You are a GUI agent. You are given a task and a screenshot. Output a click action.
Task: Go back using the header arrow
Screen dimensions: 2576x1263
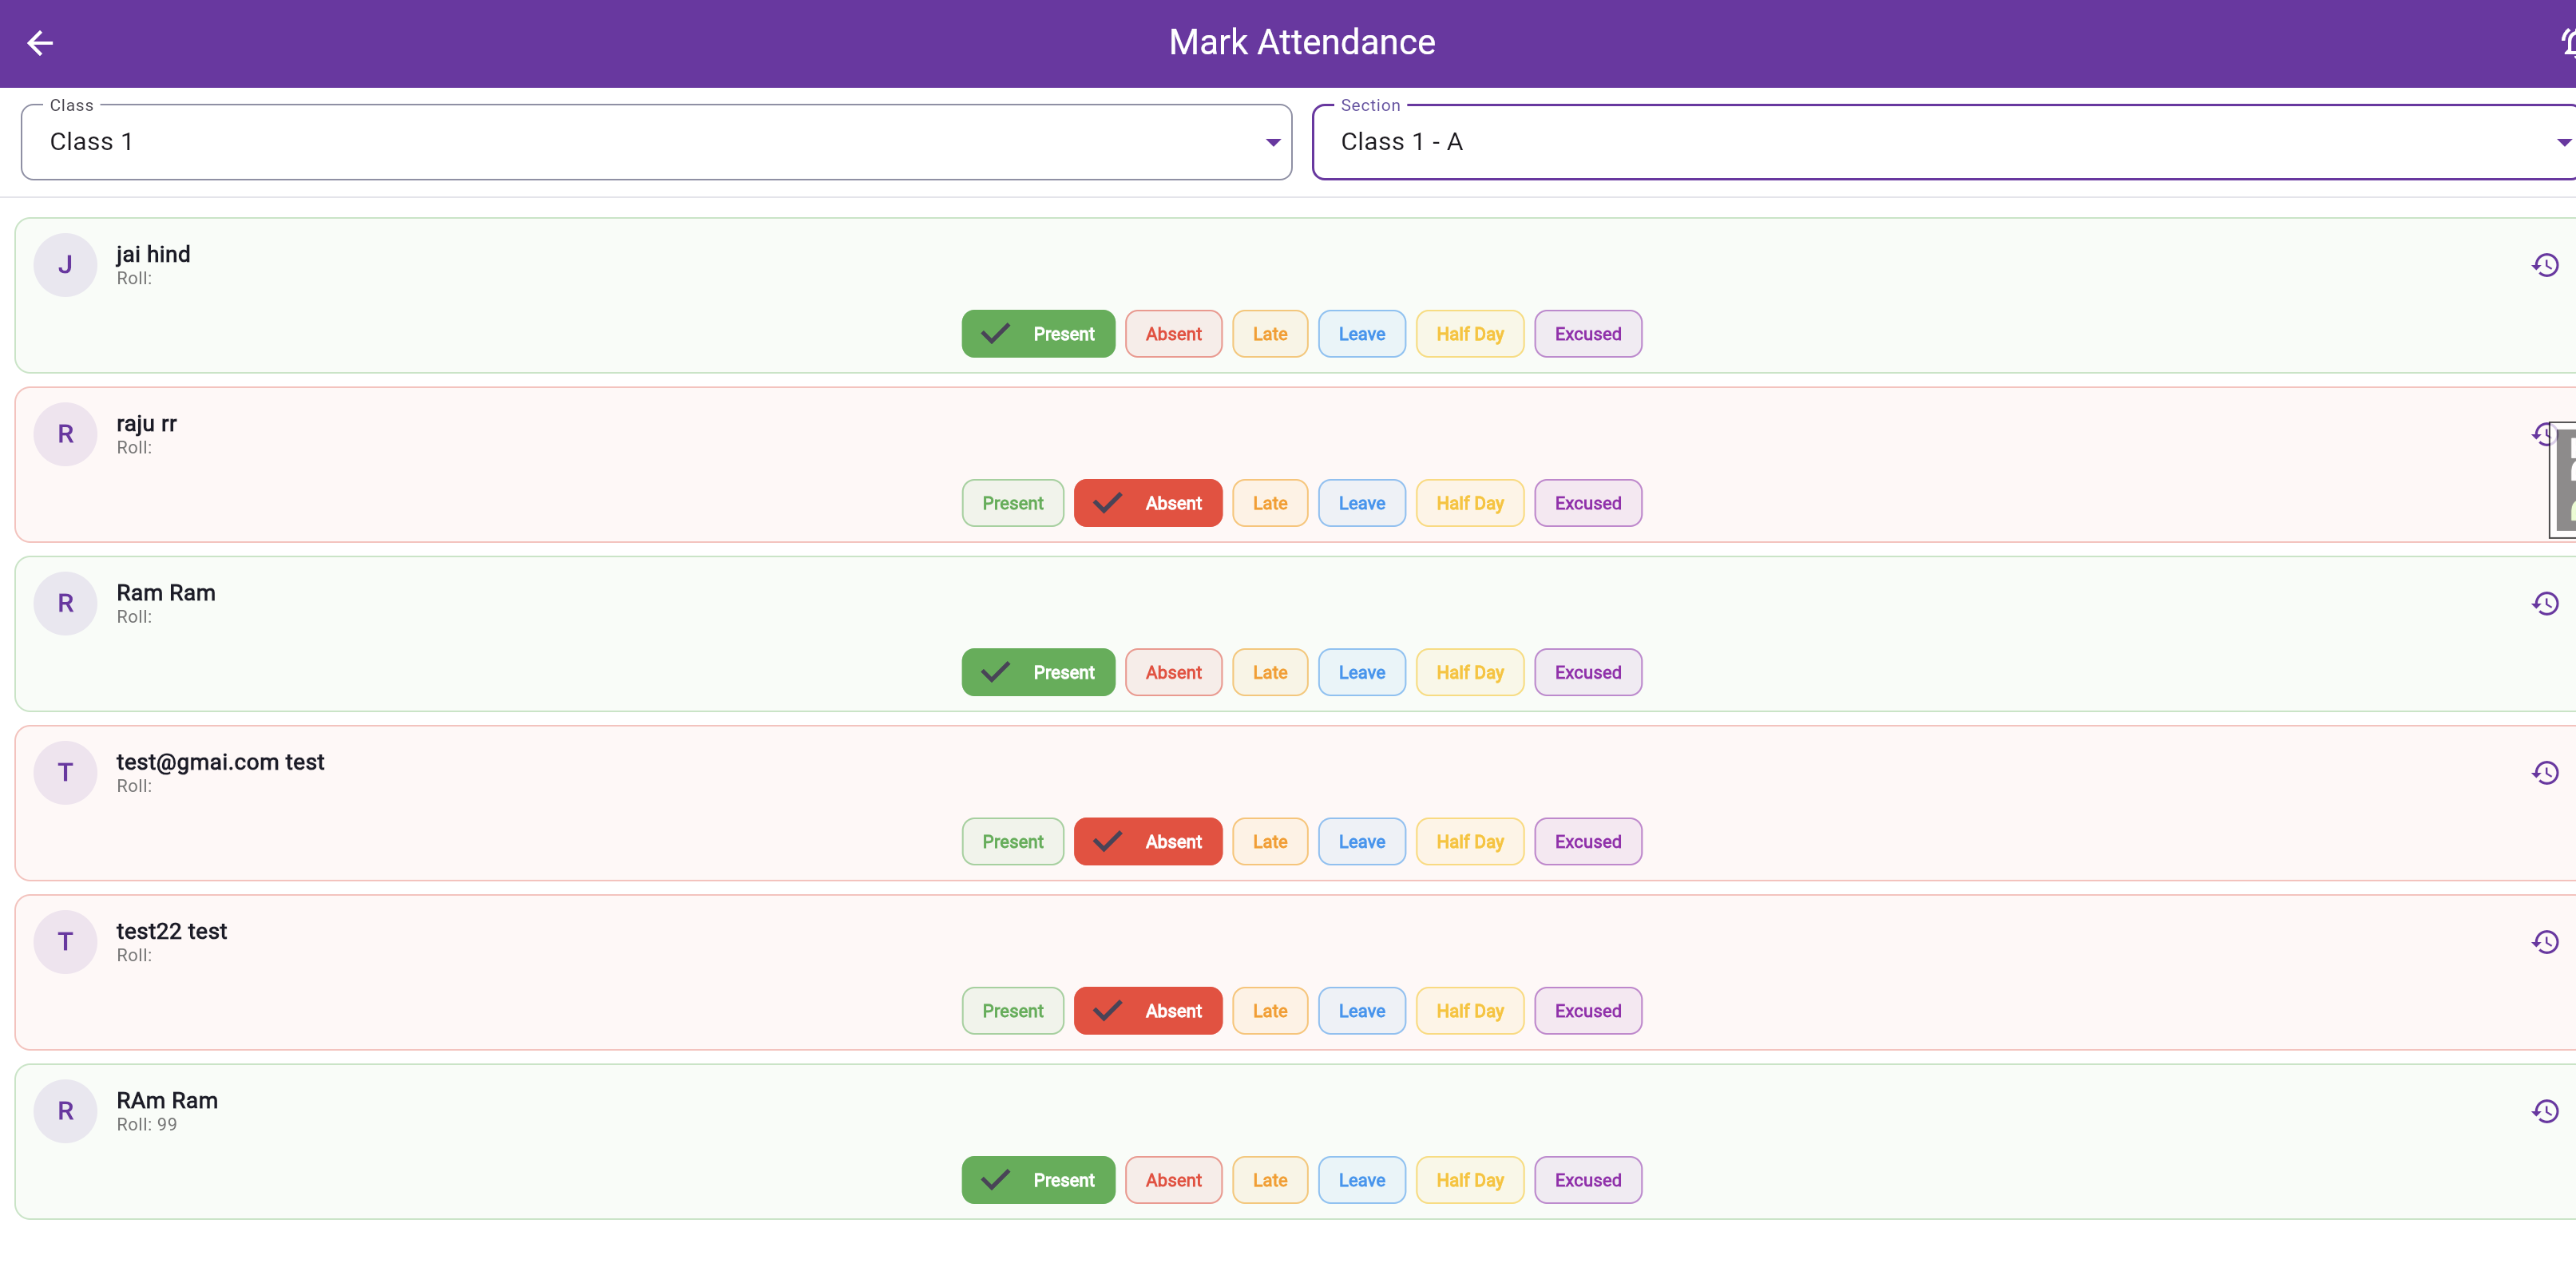pos(40,43)
